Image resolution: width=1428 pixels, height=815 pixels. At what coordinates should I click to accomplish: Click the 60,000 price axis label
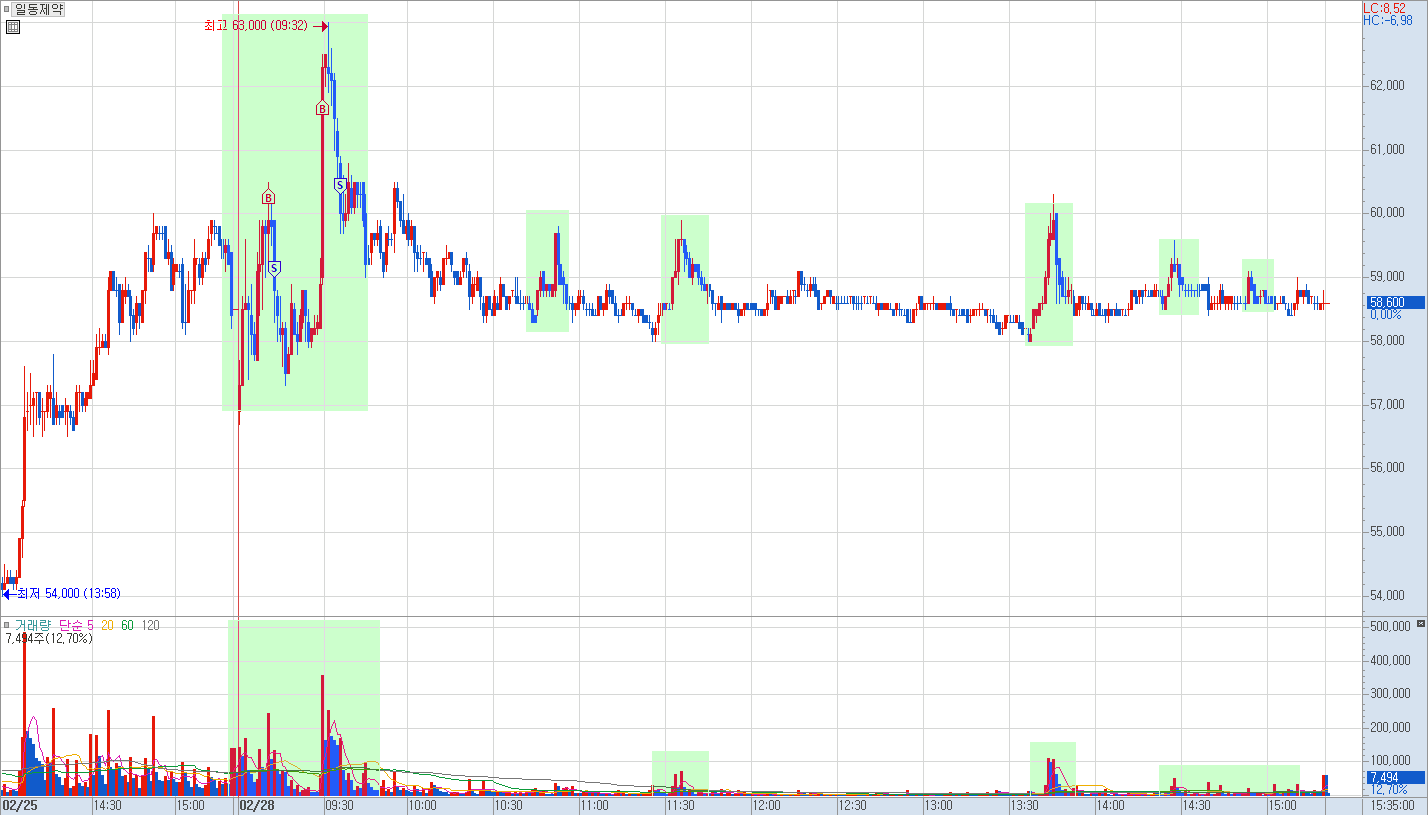coord(1388,213)
